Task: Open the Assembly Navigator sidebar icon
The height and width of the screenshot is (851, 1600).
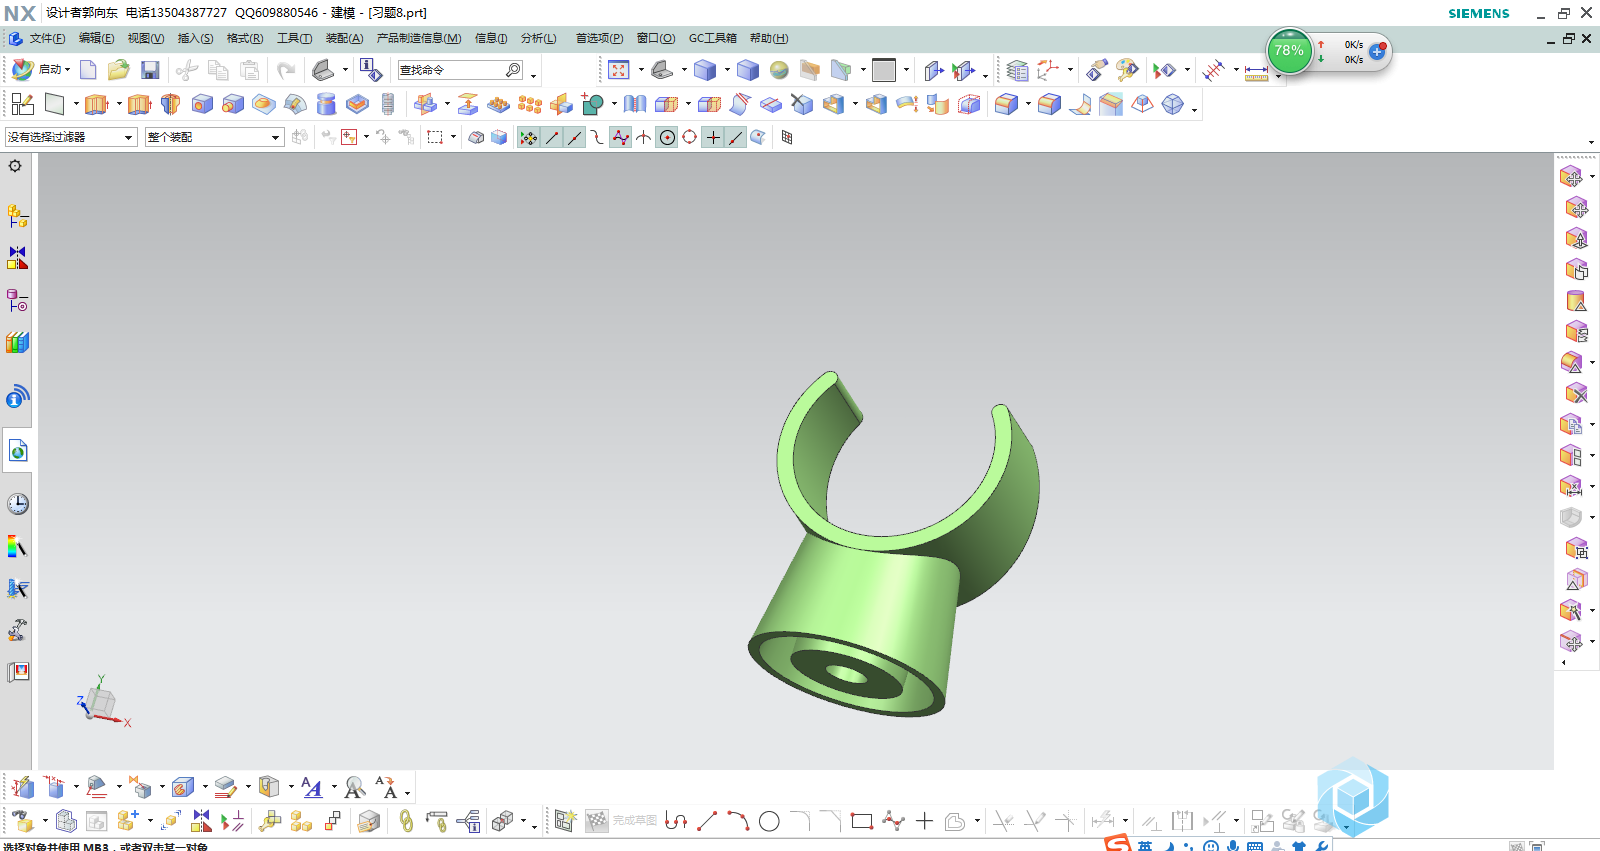Action: pos(17,215)
